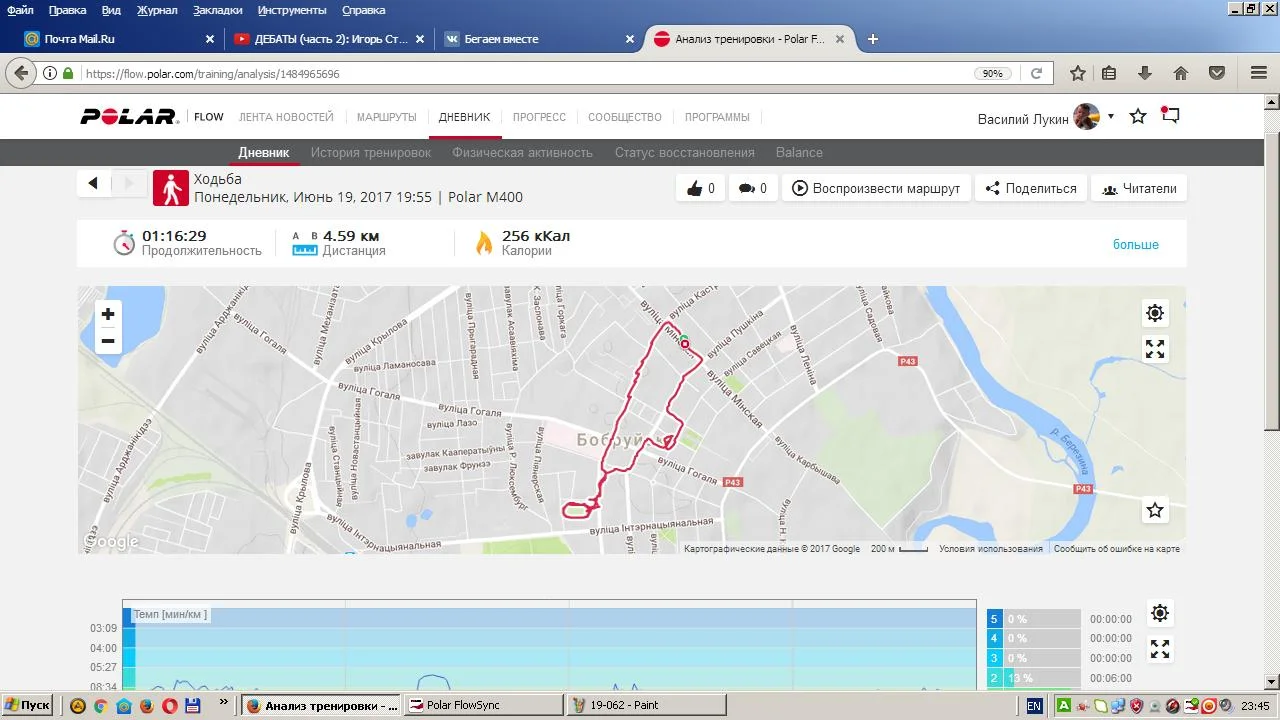Click the 90% zoom indicator in address bar
Image resolution: width=1280 pixels, height=720 pixels.
pos(992,73)
